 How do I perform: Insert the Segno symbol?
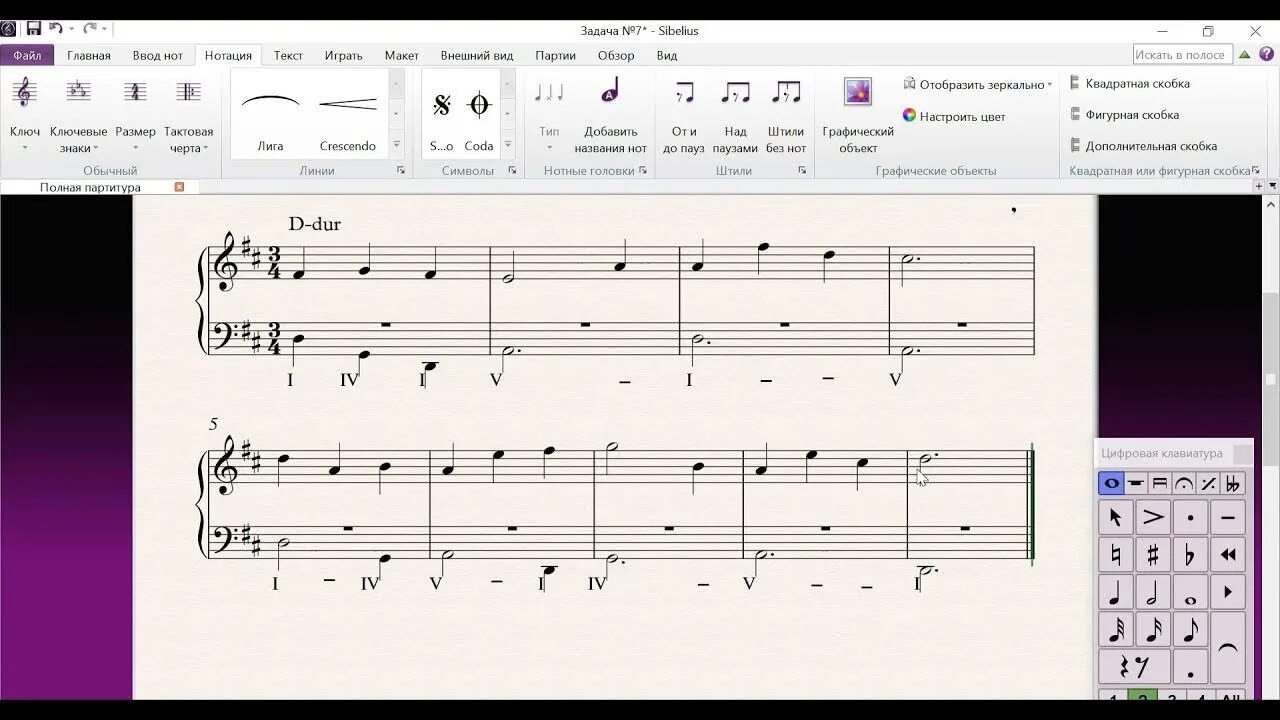[x=442, y=113]
